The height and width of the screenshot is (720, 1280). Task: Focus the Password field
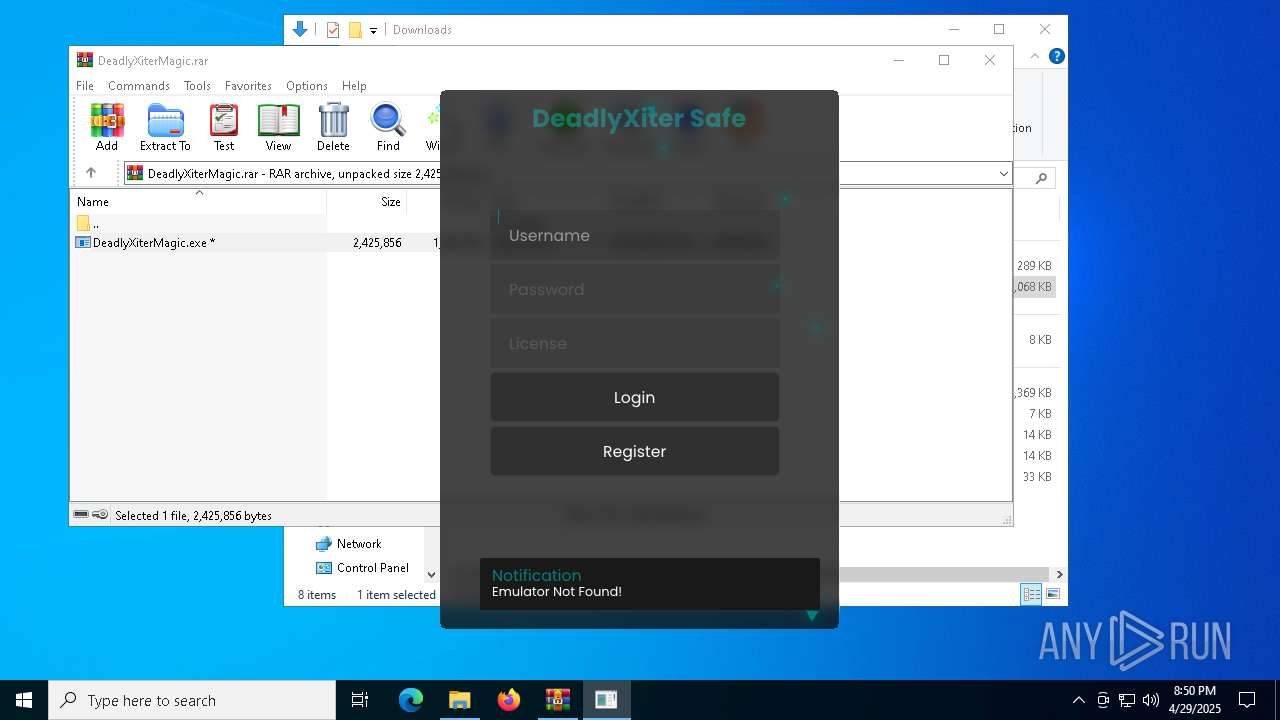[x=635, y=290]
